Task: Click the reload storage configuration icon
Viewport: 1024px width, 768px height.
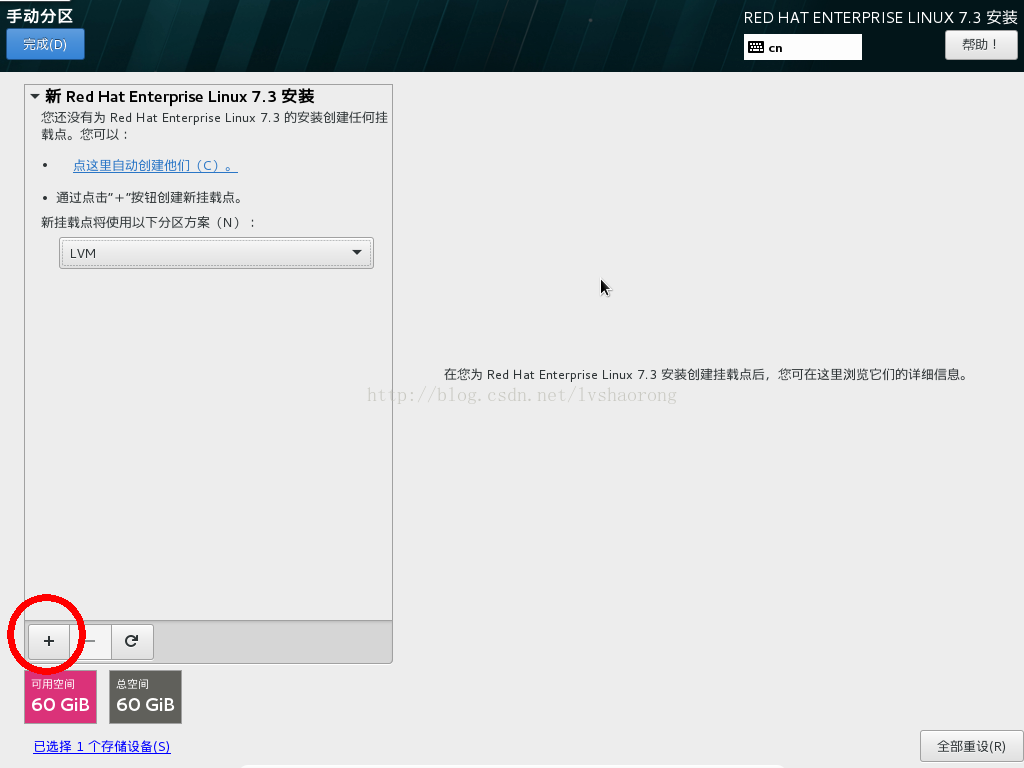Action: pos(132,641)
